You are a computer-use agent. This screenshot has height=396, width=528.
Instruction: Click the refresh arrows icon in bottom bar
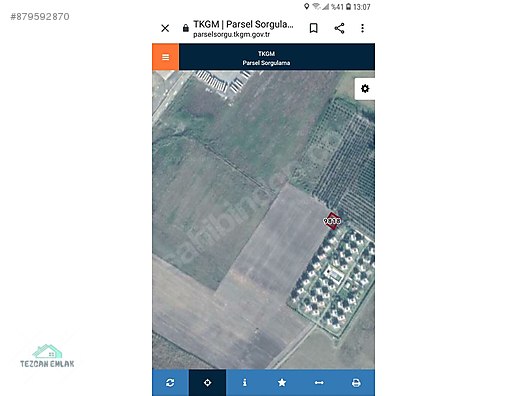[x=170, y=383]
